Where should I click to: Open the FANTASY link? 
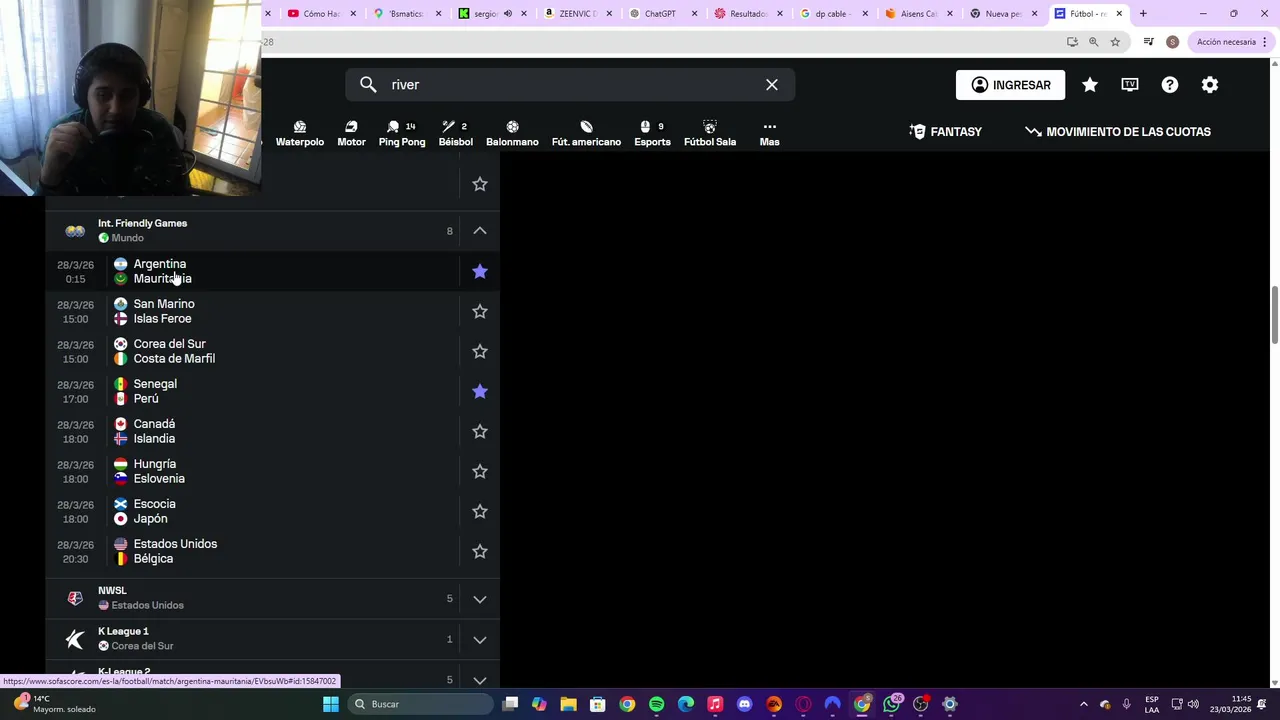(x=946, y=132)
